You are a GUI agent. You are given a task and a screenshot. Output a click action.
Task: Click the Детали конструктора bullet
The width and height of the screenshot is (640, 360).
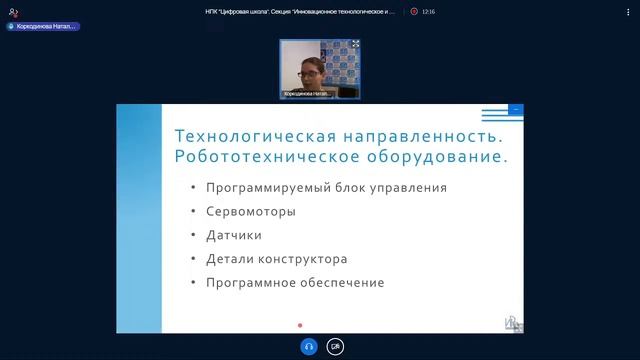(x=277, y=259)
